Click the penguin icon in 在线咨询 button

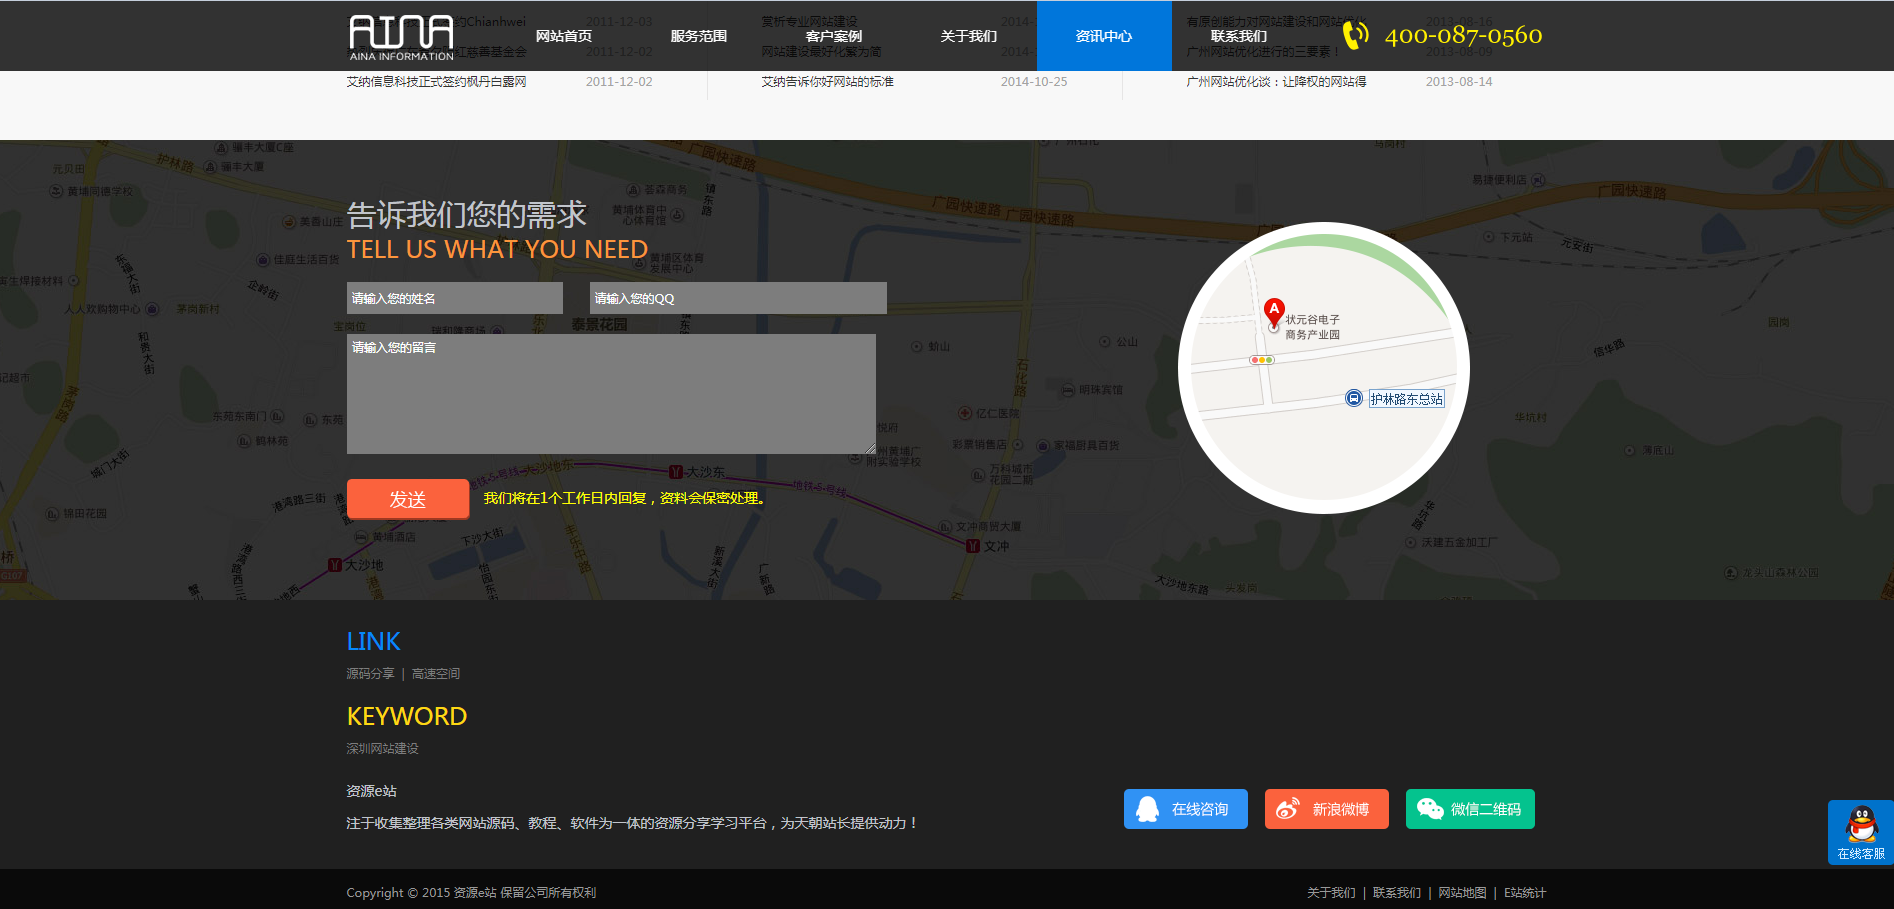click(x=1148, y=809)
